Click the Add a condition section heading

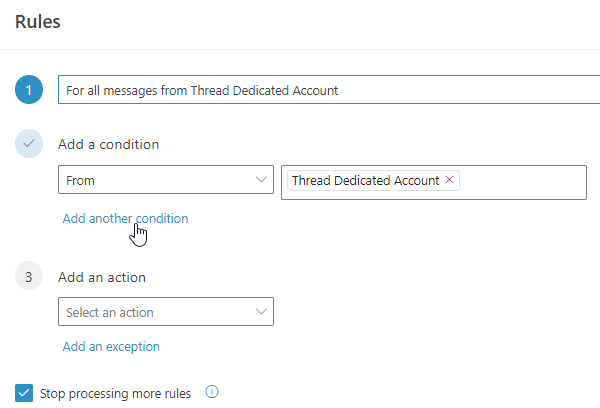[108, 144]
